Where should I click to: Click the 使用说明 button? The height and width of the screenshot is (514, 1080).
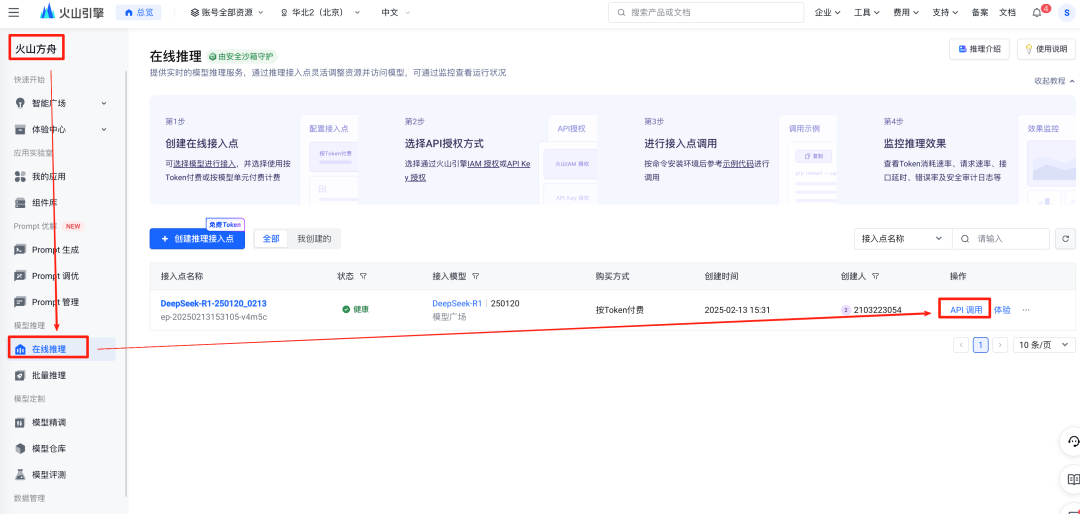(x=1046, y=49)
